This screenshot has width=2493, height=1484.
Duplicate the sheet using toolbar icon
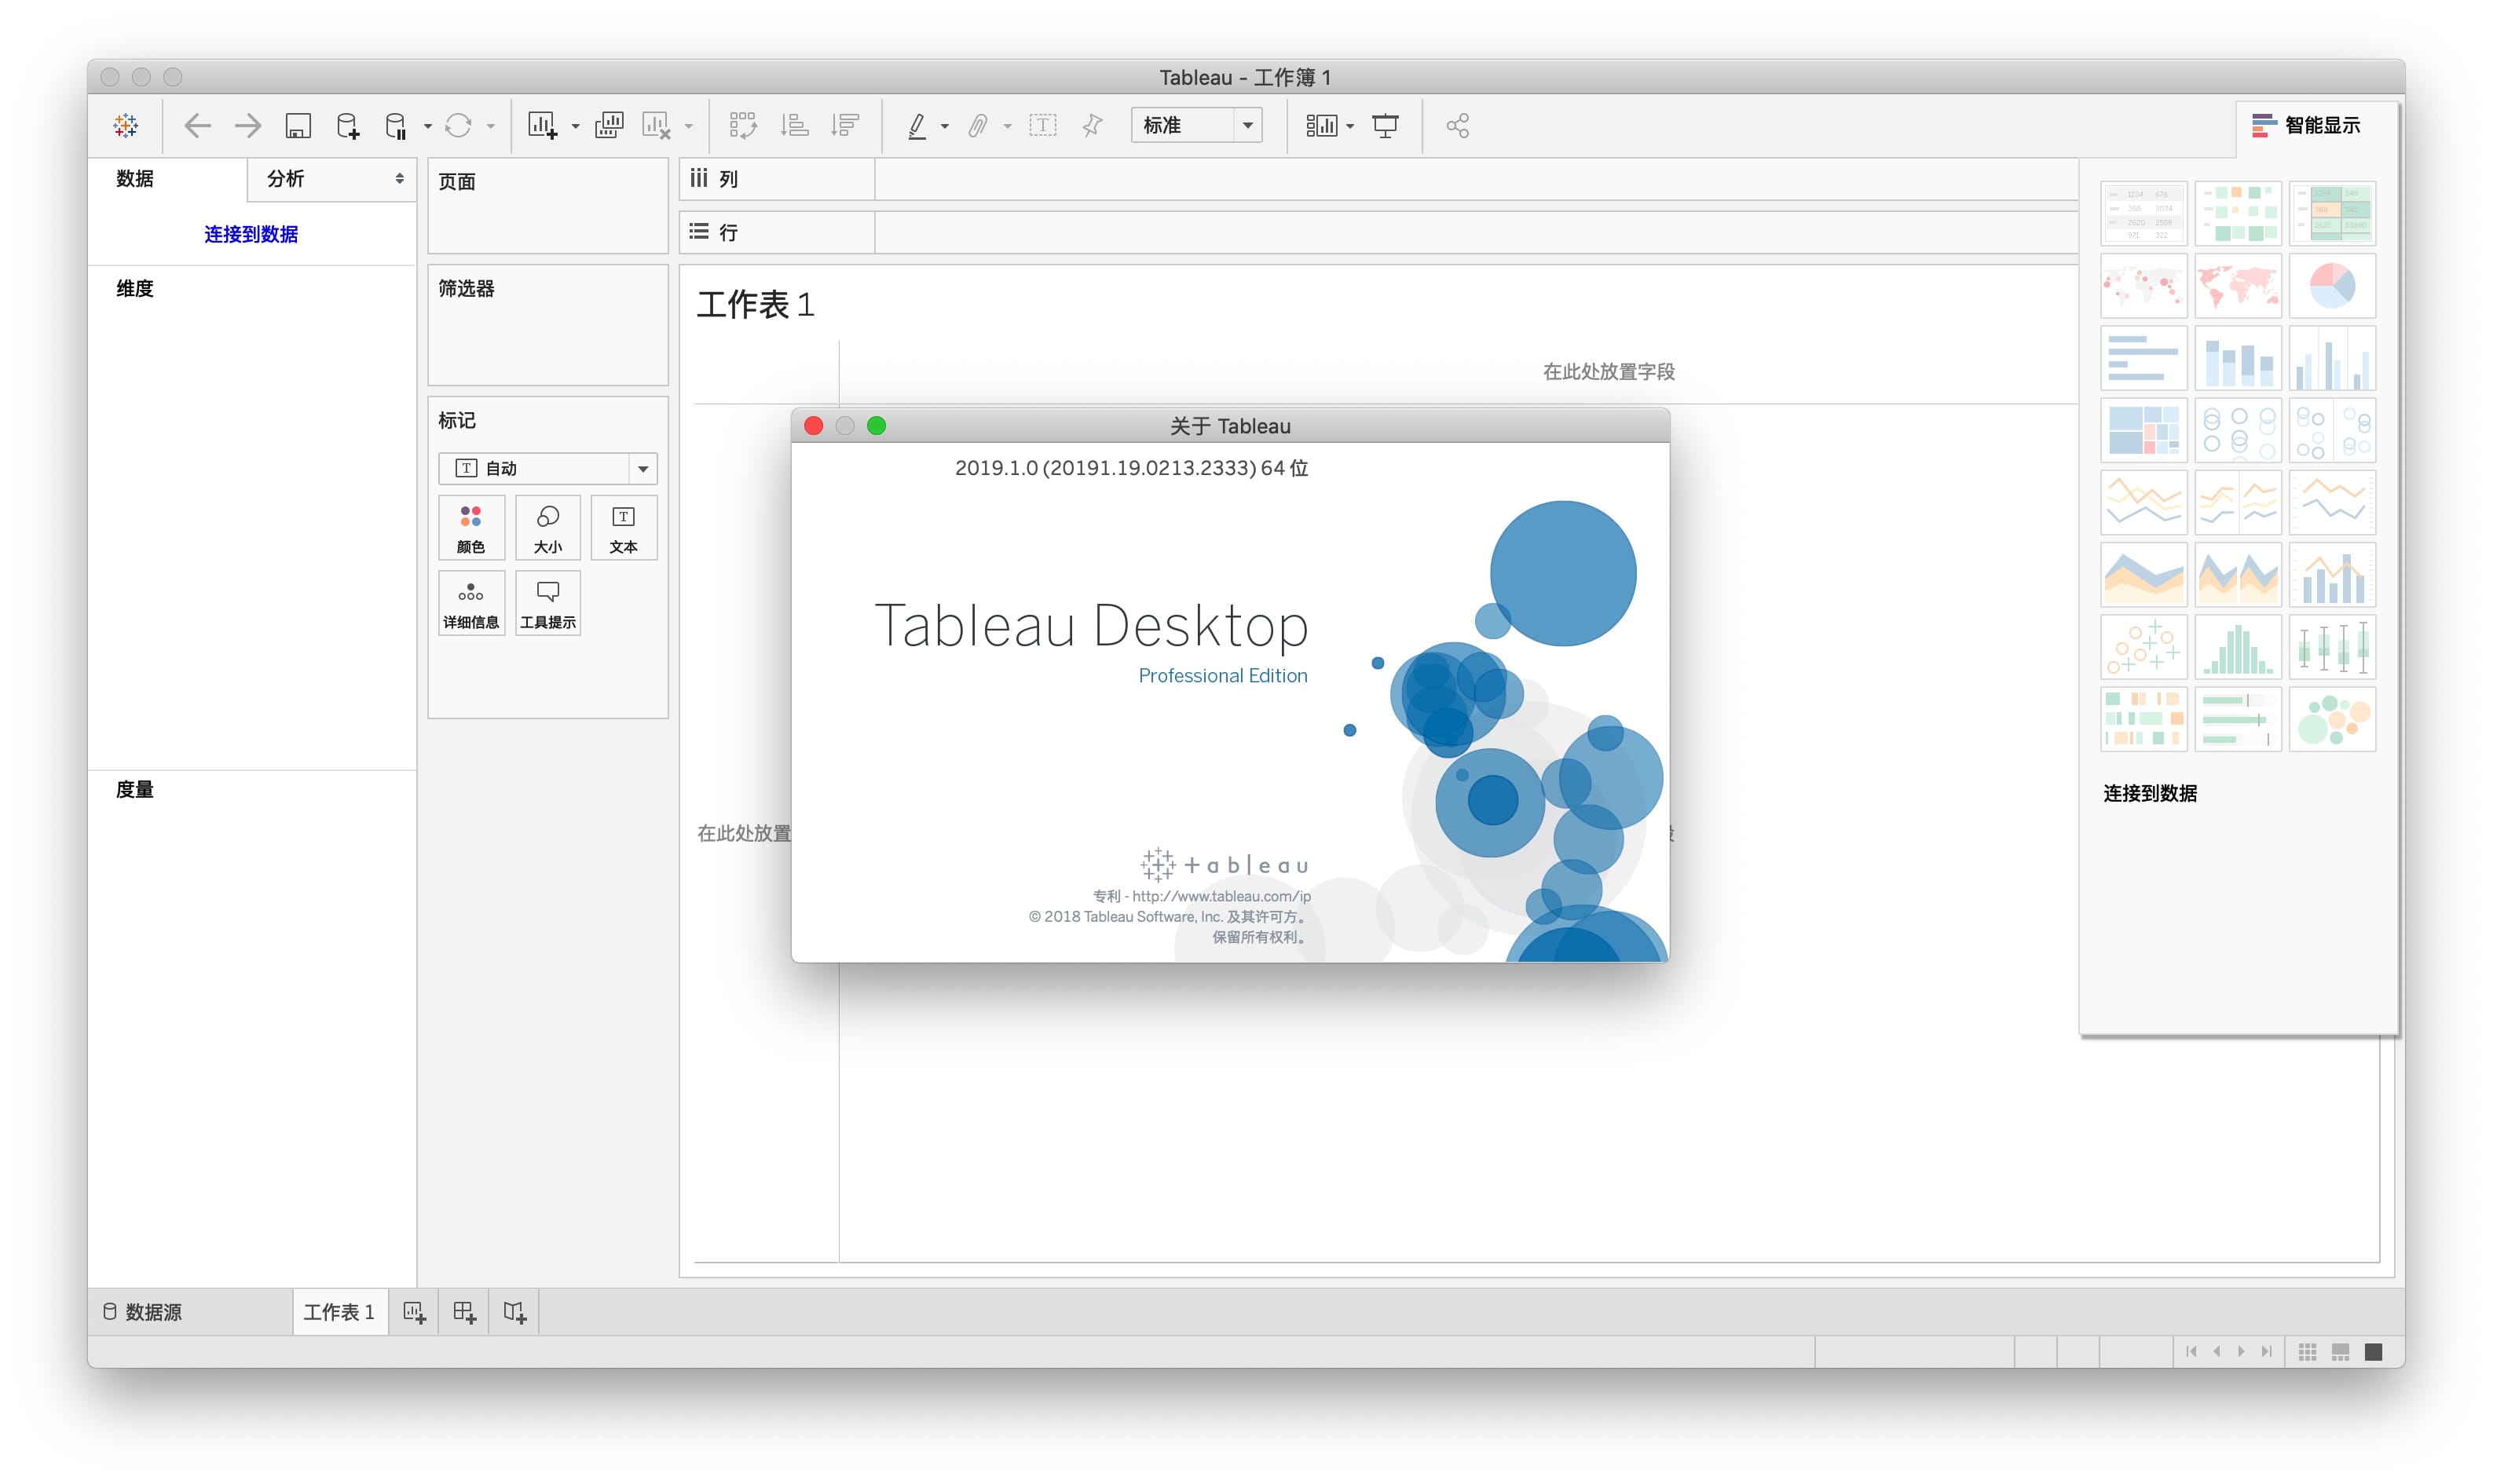click(609, 125)
